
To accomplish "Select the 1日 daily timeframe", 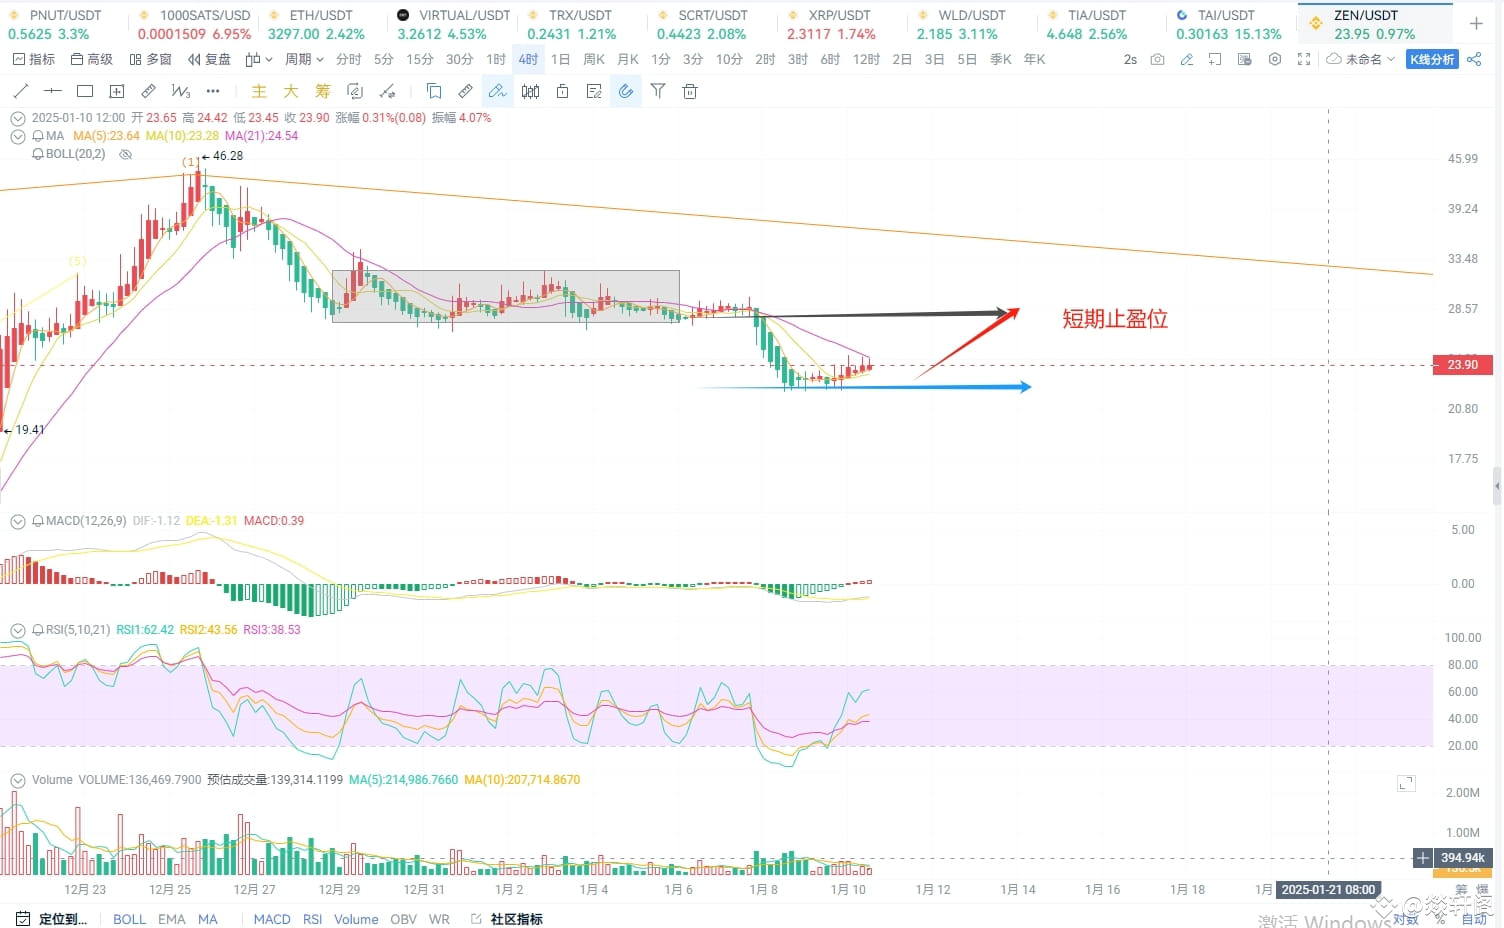I will [560, 59].
